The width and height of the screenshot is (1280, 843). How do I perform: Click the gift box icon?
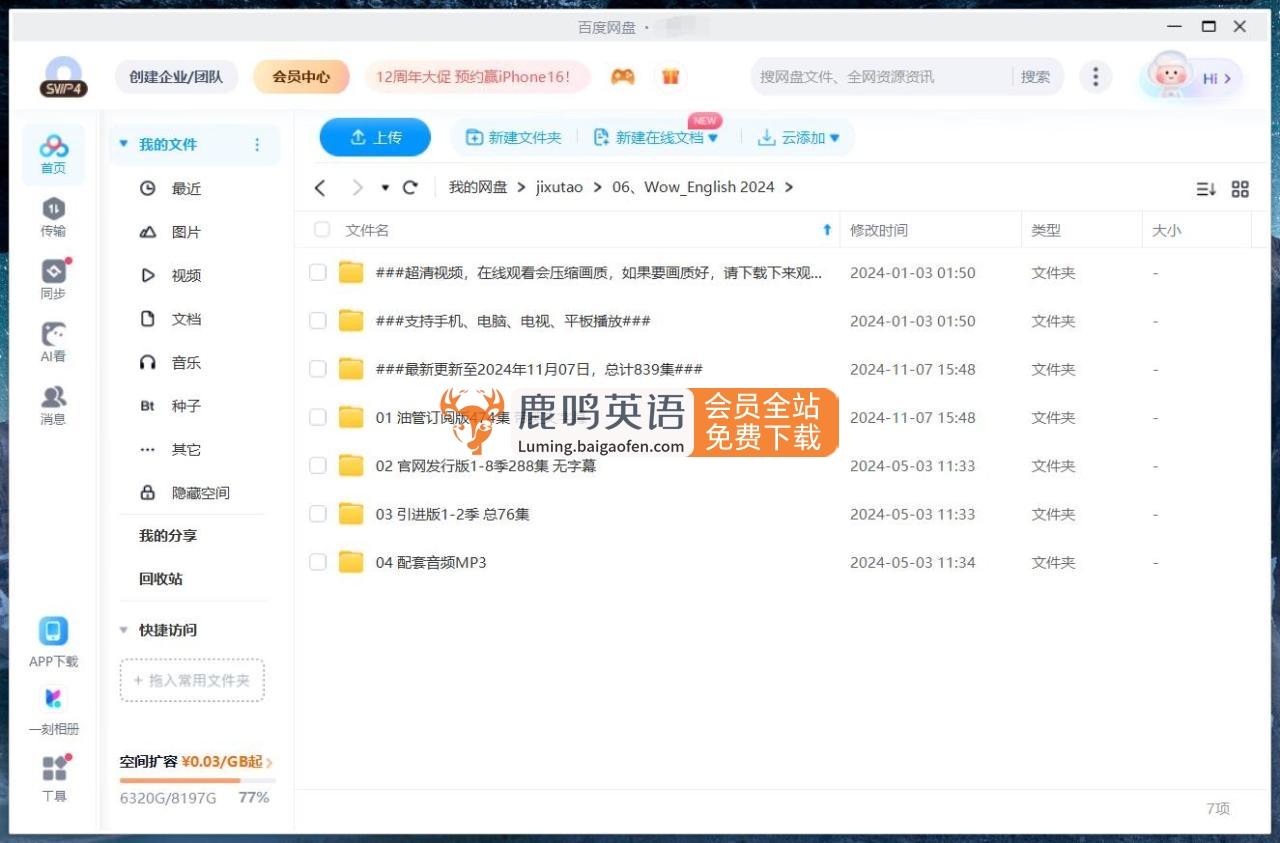click(x=670, y=77)
